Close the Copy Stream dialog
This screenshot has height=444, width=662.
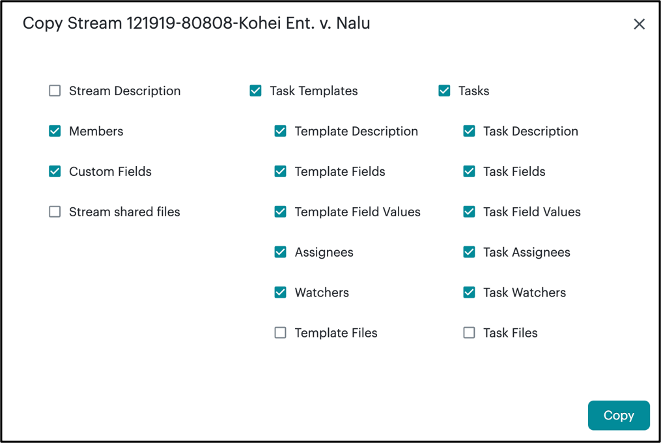tap(639, 24)
